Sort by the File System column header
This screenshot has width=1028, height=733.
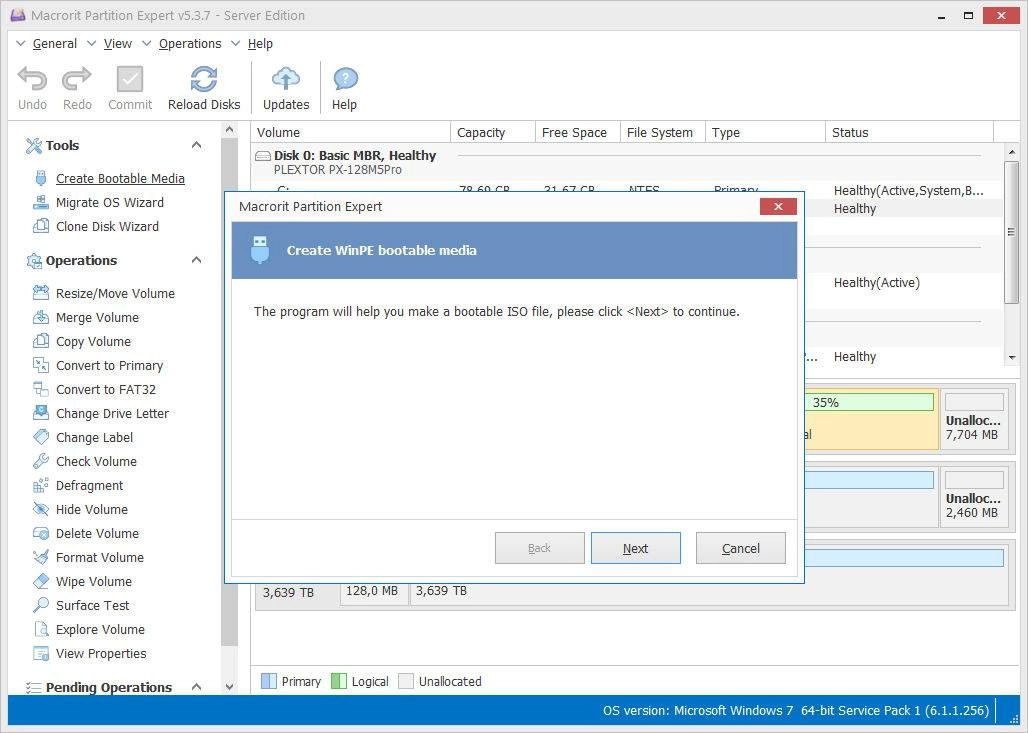click(x=662, y=132)
